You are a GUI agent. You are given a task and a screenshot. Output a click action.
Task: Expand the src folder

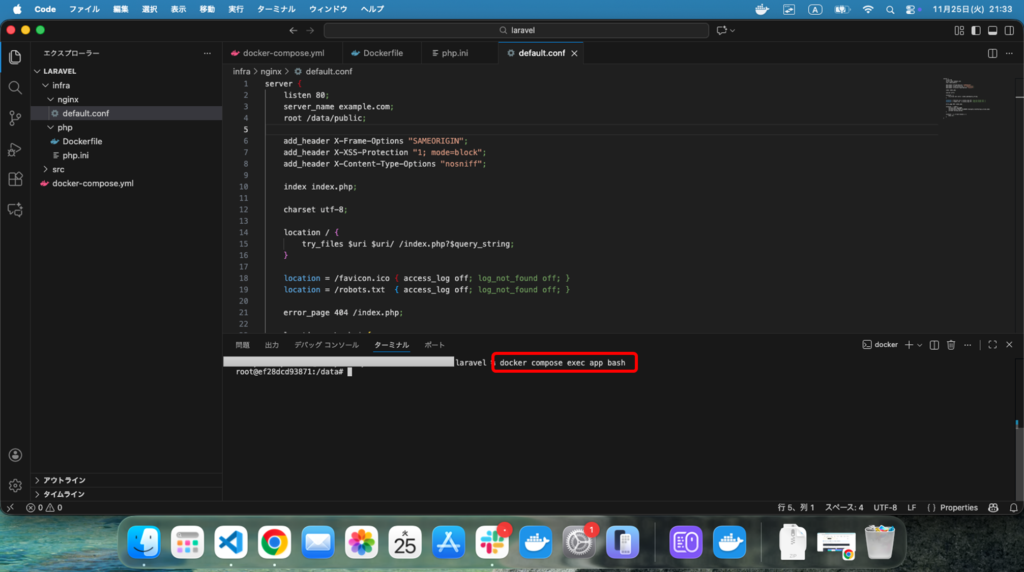tap(58, 169)
